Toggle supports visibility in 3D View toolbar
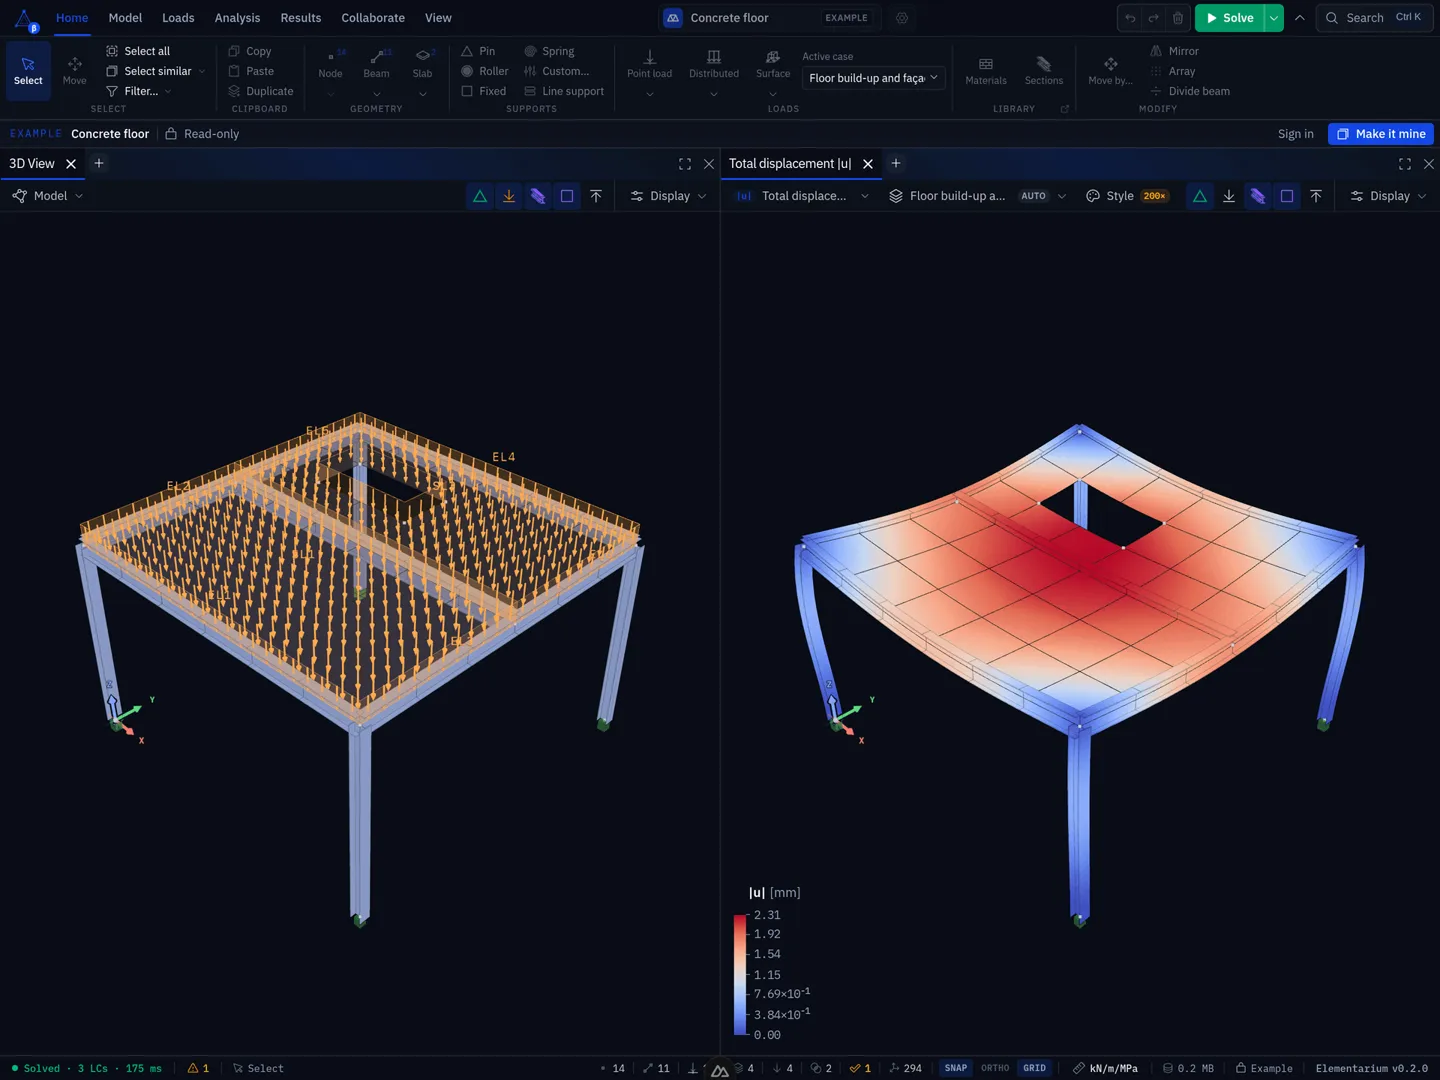1440x1080 pixels. click(480, 196)
